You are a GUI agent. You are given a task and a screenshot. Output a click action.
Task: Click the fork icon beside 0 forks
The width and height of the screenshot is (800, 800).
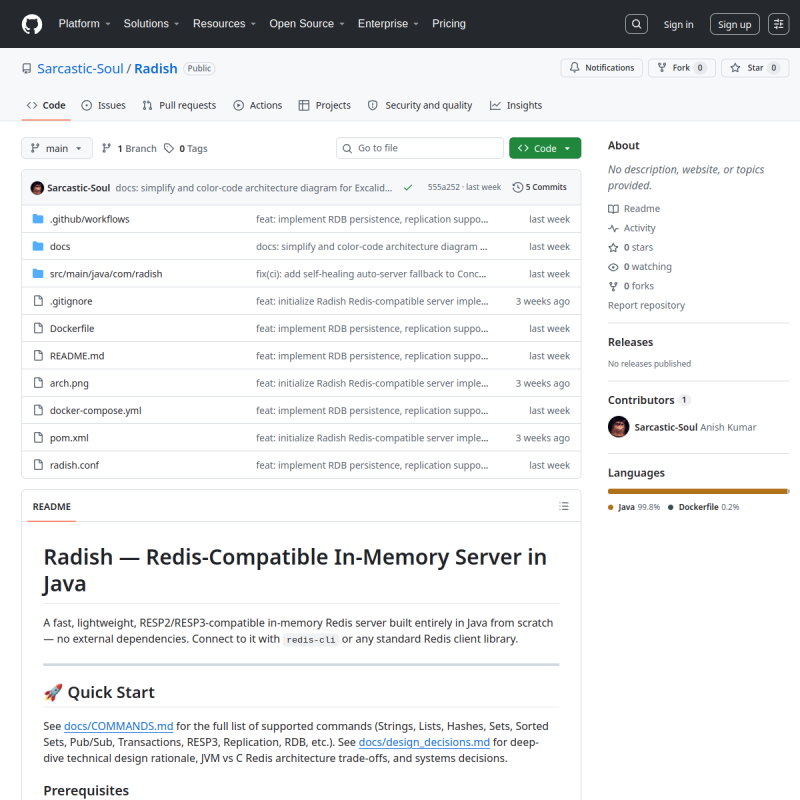[x=613, y=286]
